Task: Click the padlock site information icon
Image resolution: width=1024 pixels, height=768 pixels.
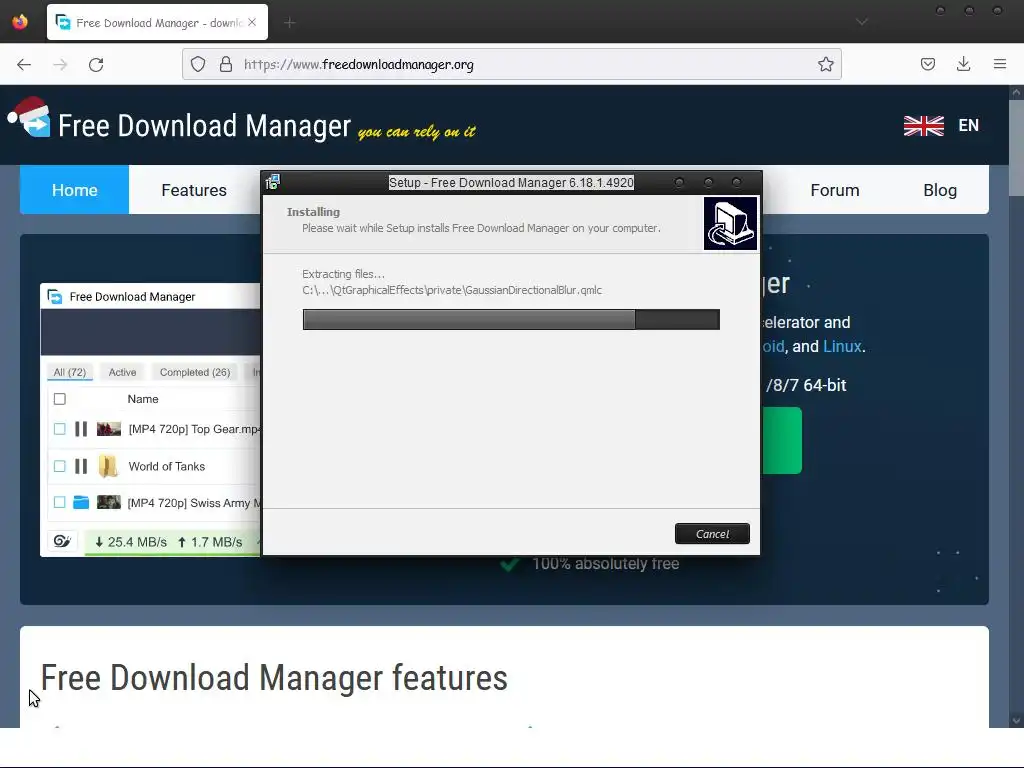Action: [x=226, y=64]
